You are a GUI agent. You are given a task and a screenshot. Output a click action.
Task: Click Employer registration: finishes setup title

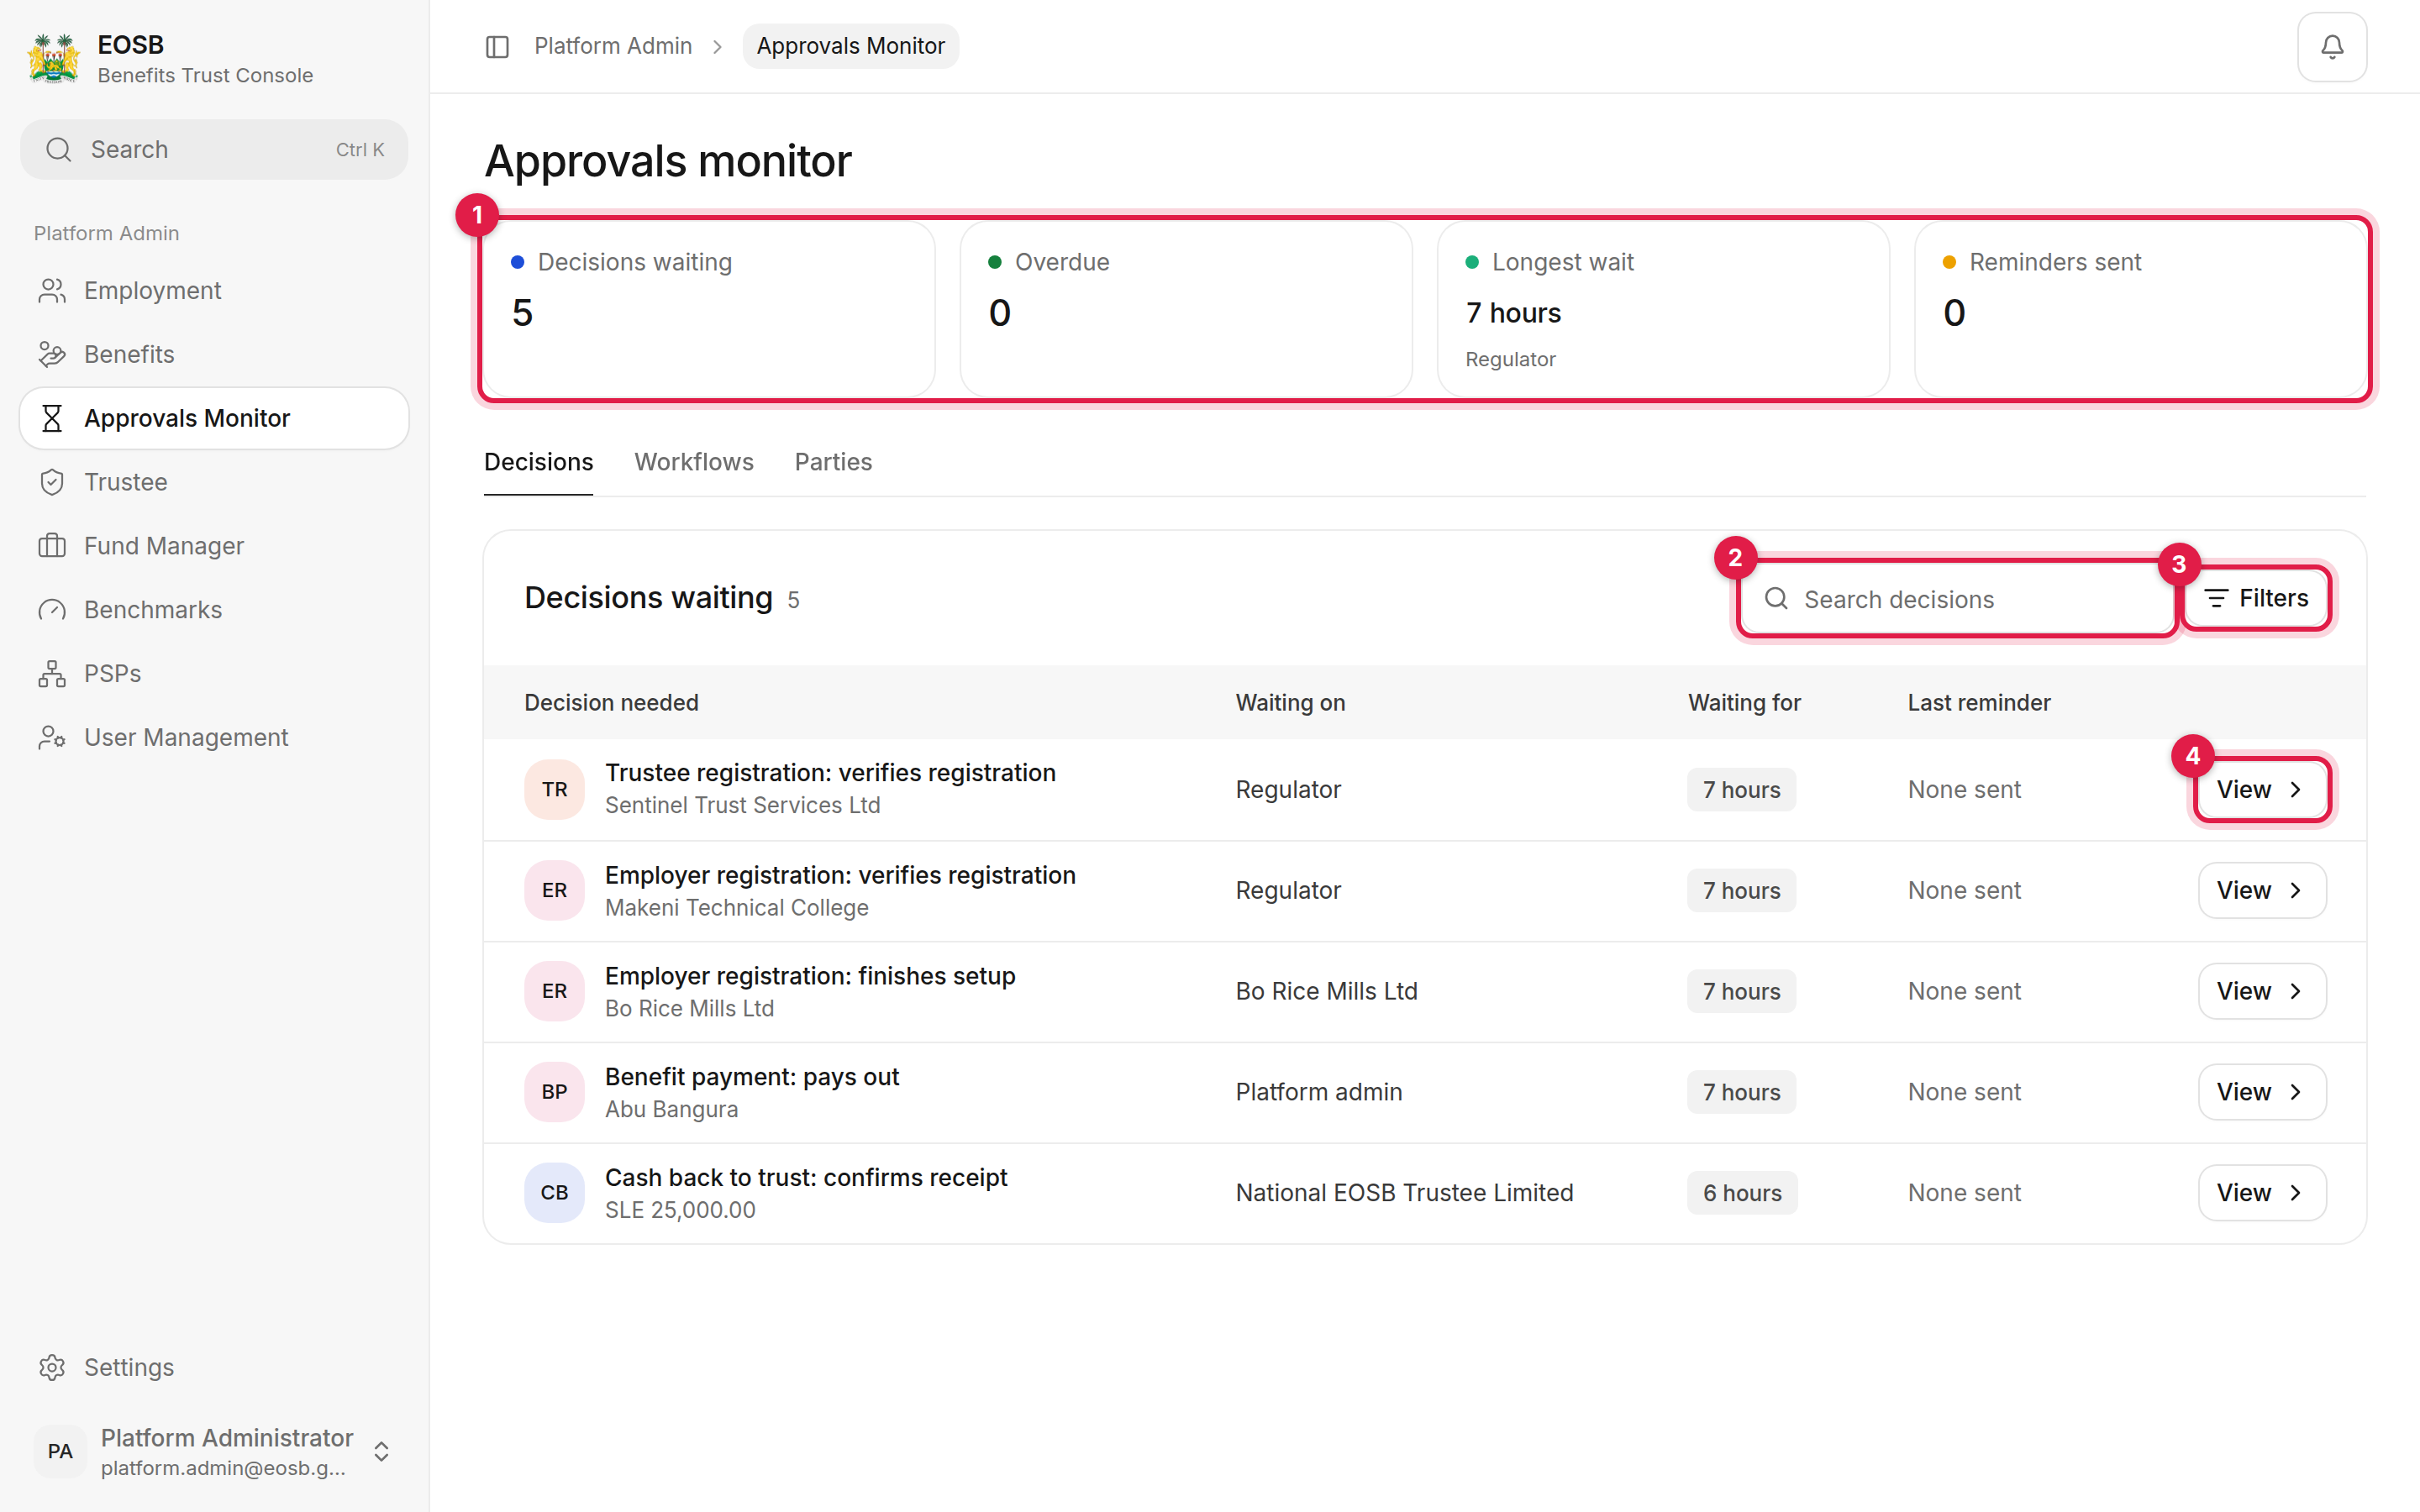[x=810, y=976]
